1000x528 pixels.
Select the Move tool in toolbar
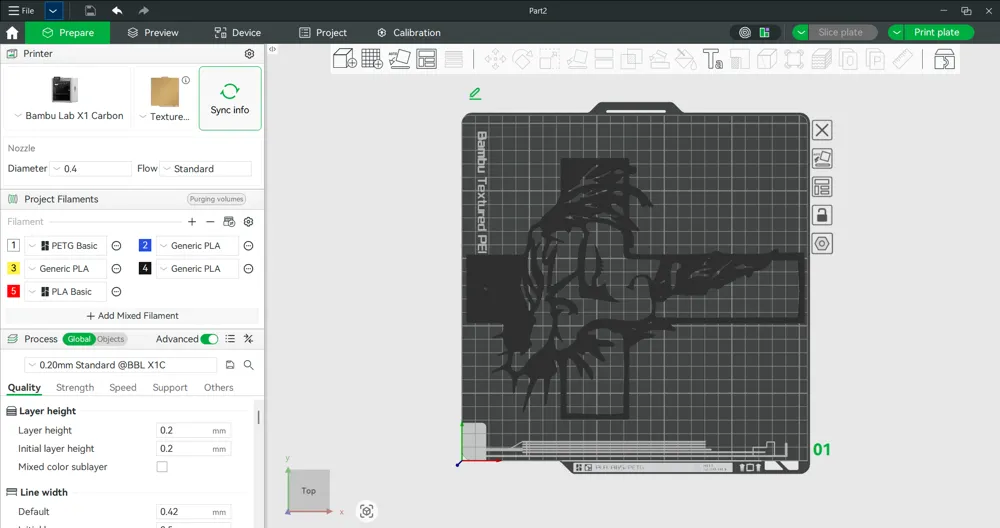(495, 59)
